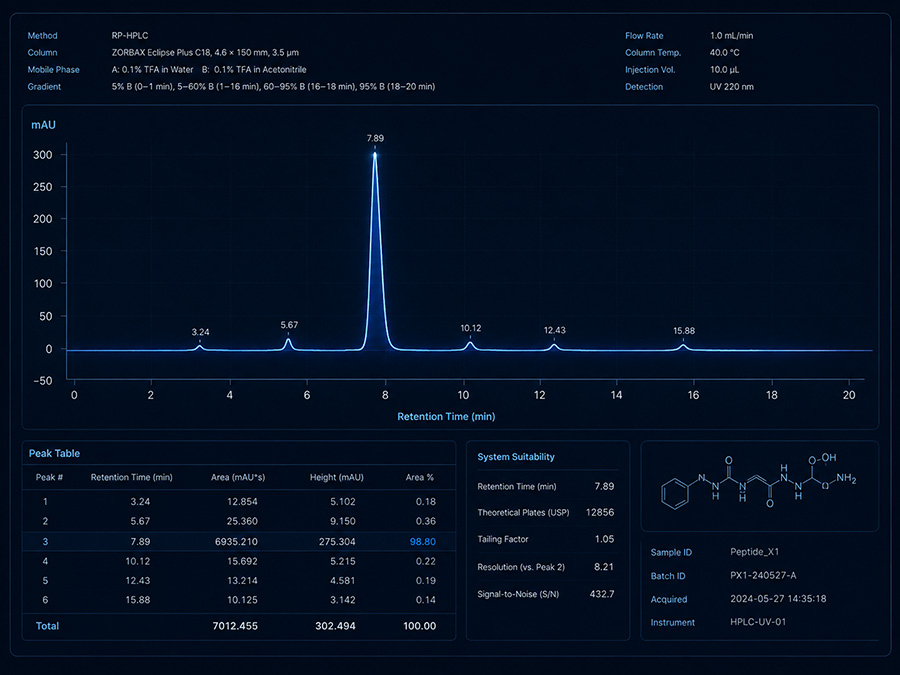The height and width of the screenshot is (675, 900).
Task: Select Batch ID value PX1-240527-A
Action: click(763, 576)
